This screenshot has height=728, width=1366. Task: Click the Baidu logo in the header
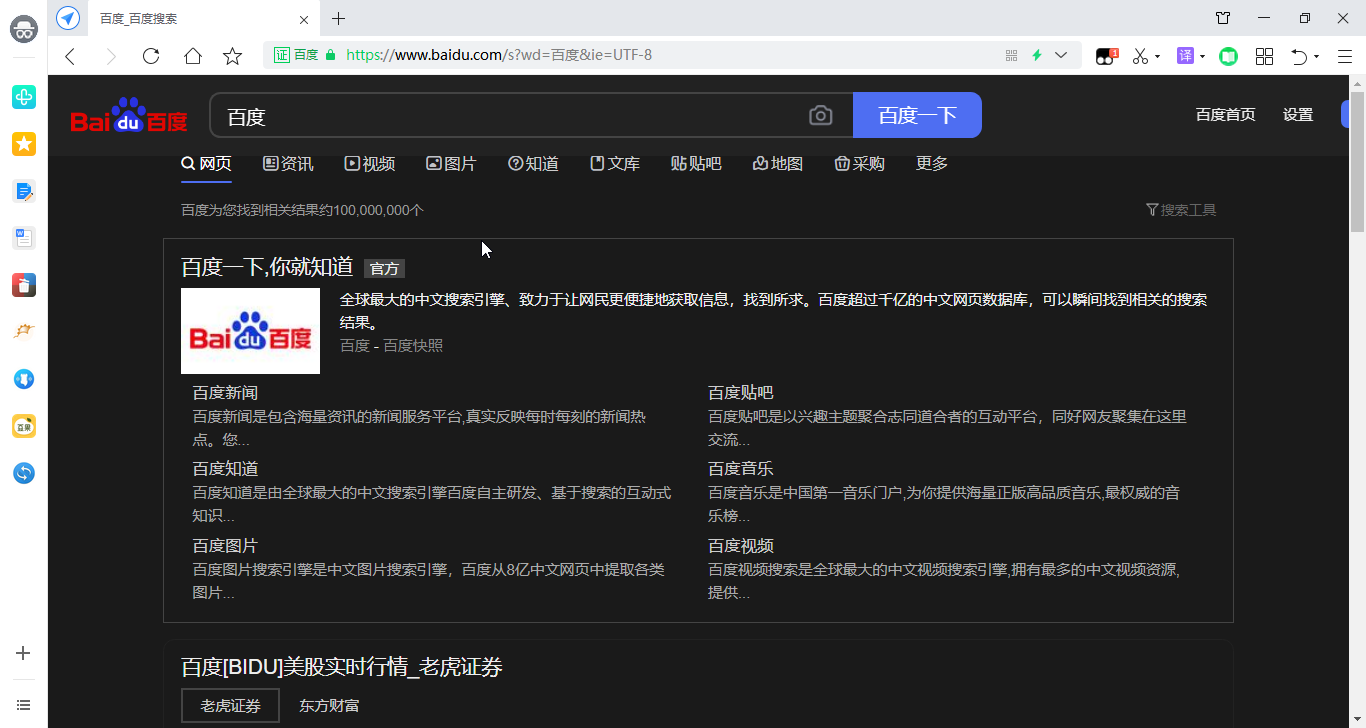click(129, 115)
